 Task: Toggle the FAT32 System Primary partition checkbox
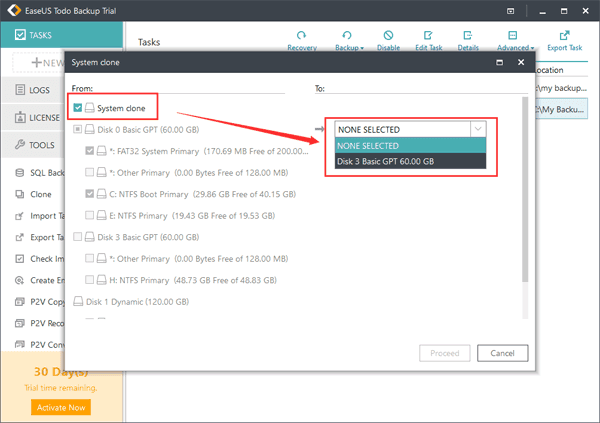90,151
